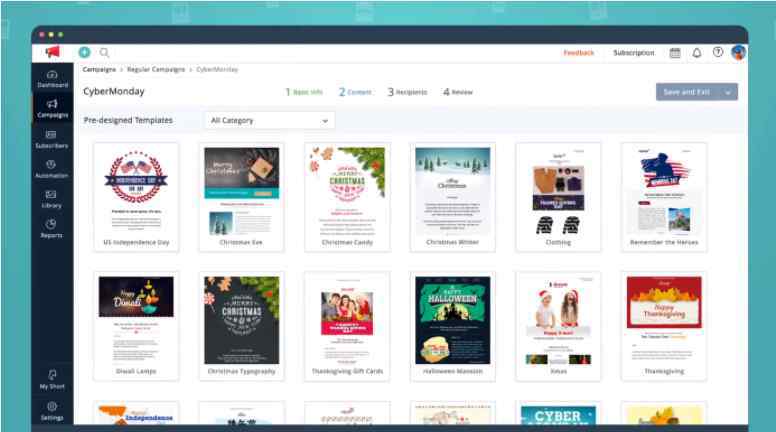Select the Christmas Winter template

pos(452,197)
